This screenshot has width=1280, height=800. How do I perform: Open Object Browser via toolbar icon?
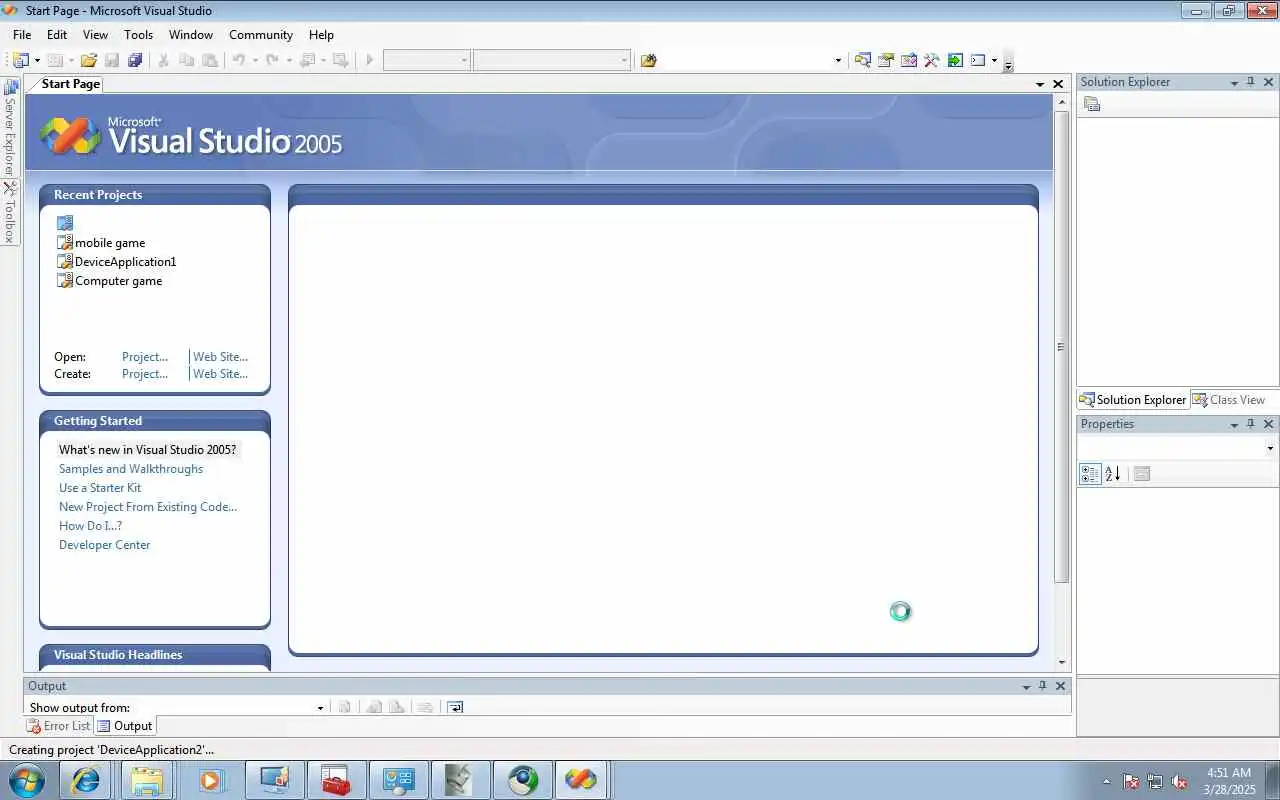point(908,60)
